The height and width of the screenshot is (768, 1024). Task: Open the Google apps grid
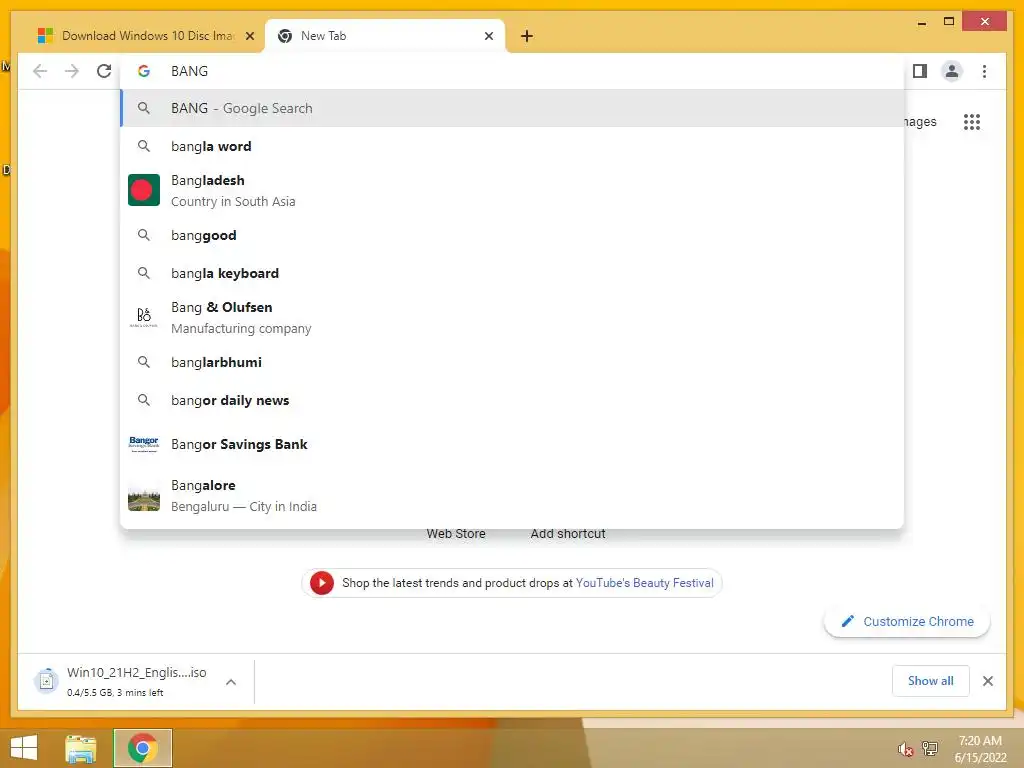pos(972,121)
